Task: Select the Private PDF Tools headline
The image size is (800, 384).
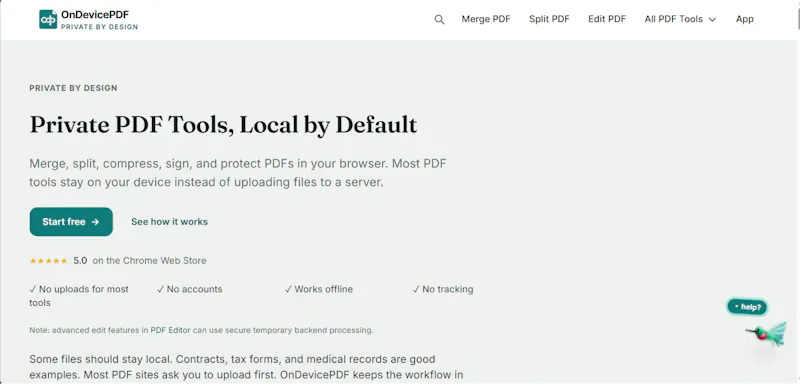Action: pyautogui.click(x=223, y=125)
